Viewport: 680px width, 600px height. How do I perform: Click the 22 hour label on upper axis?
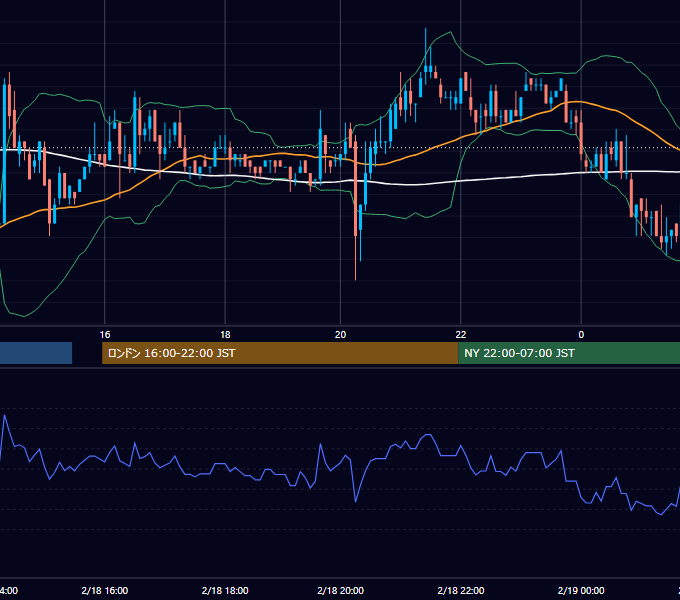pos(461,335)
